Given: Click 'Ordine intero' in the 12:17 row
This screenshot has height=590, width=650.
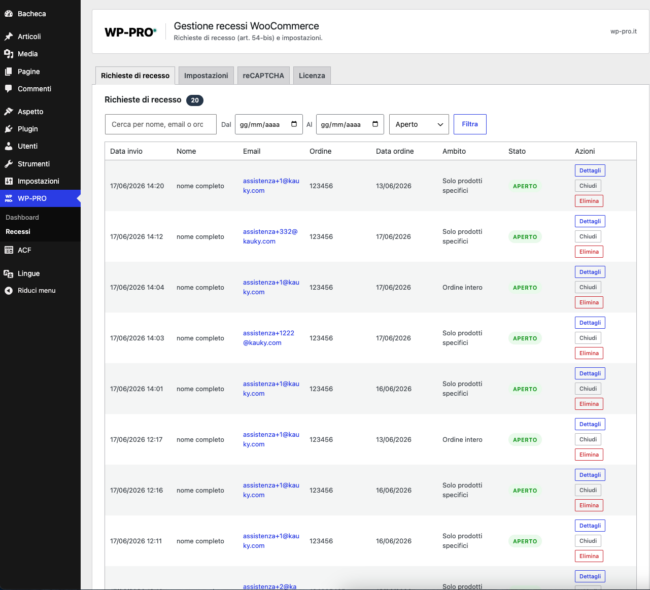Looking at the screenshot, I should pos(462,439).
